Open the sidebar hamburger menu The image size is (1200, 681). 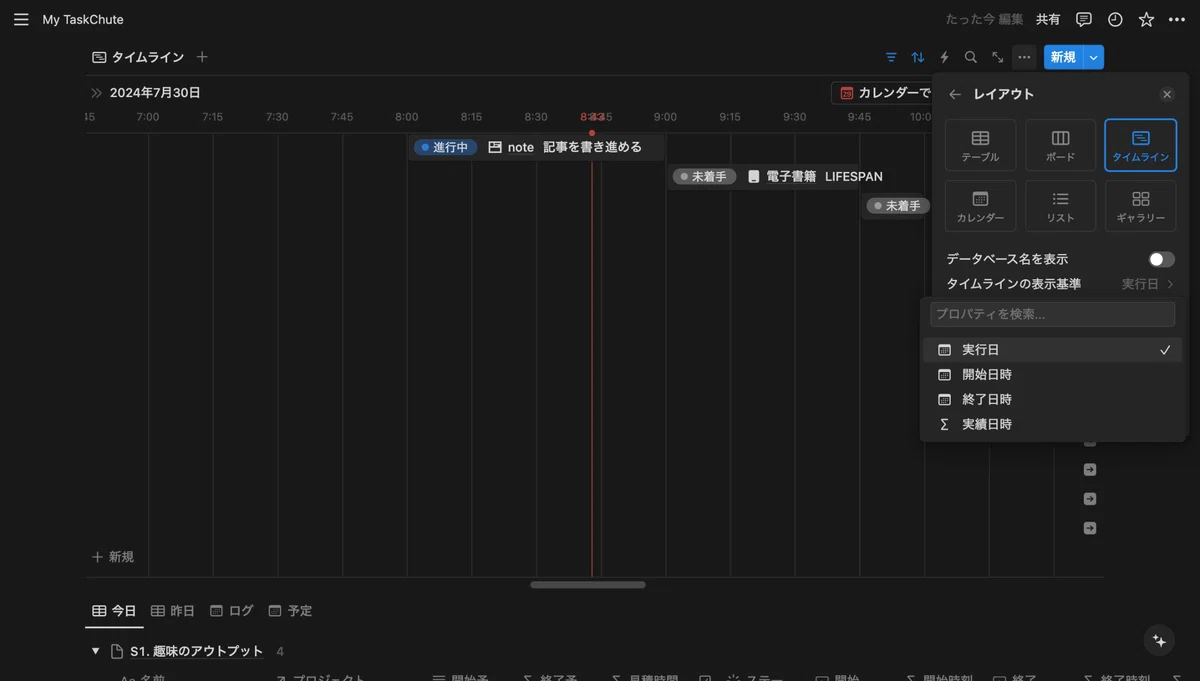(21, 19)
